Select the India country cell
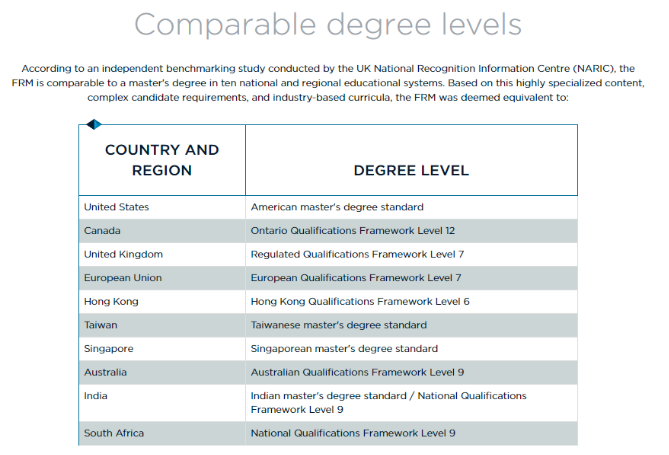This screenshot has width=669, height=455. click(x=95, y=396)
